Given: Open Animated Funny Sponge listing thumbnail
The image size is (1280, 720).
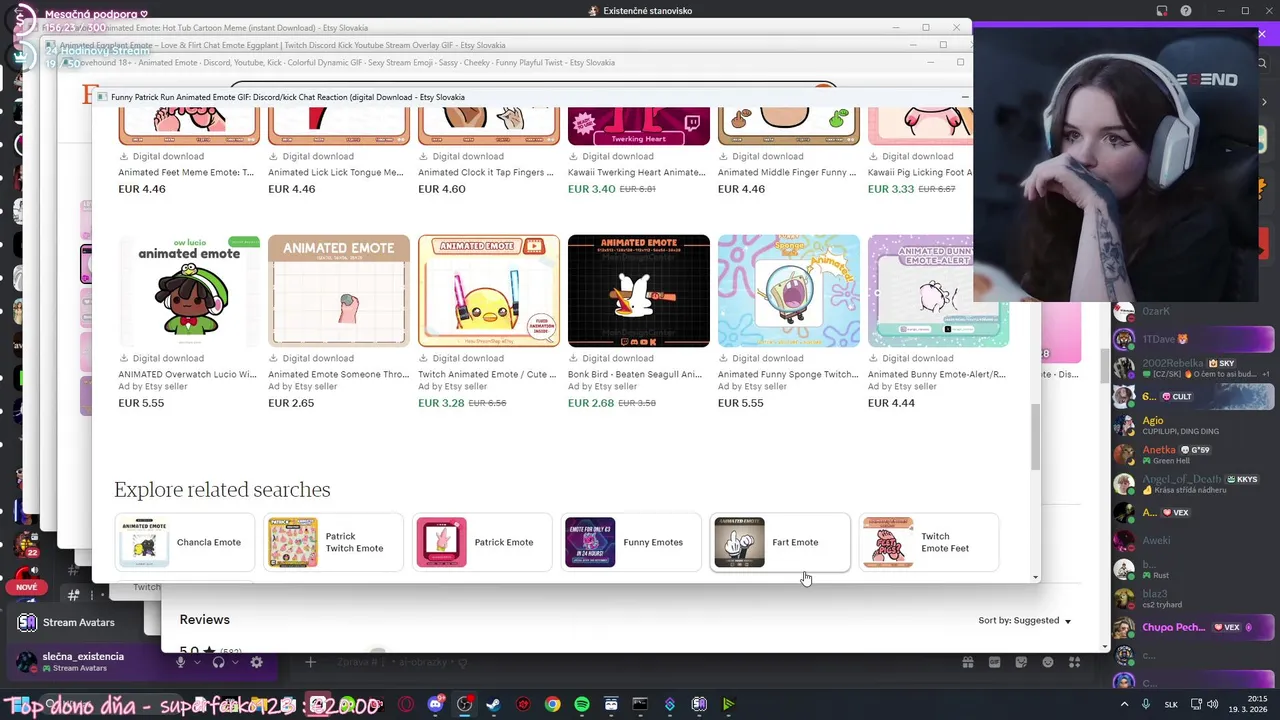Looking at the screenshot, I should 789,291.
